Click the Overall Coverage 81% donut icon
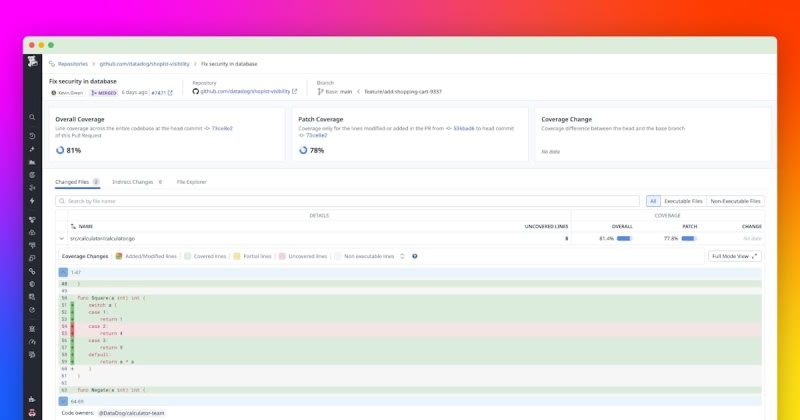The height and width of the screenshot is (420, 800). (59, 150)
